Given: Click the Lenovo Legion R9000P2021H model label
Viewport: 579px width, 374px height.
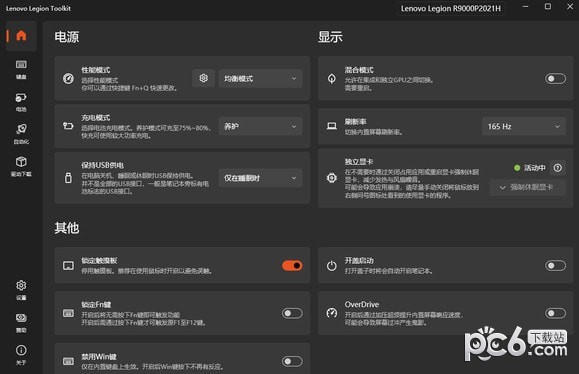Looking at the screenshot, I should coord(451,8).
